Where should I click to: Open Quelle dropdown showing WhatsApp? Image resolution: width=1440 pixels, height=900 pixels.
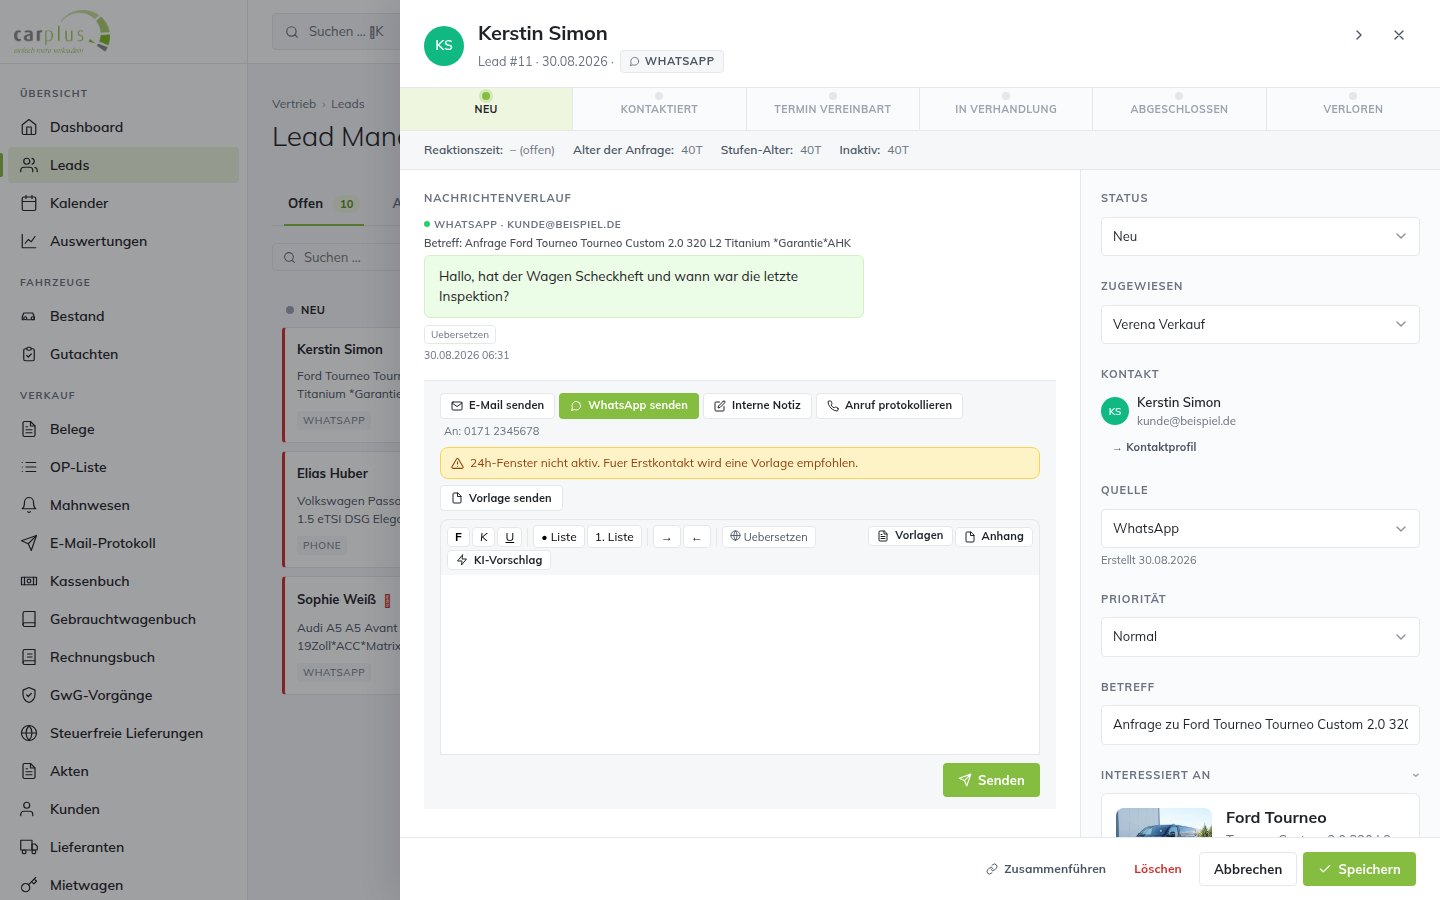pyautogui.click(x=1260, y=528)
